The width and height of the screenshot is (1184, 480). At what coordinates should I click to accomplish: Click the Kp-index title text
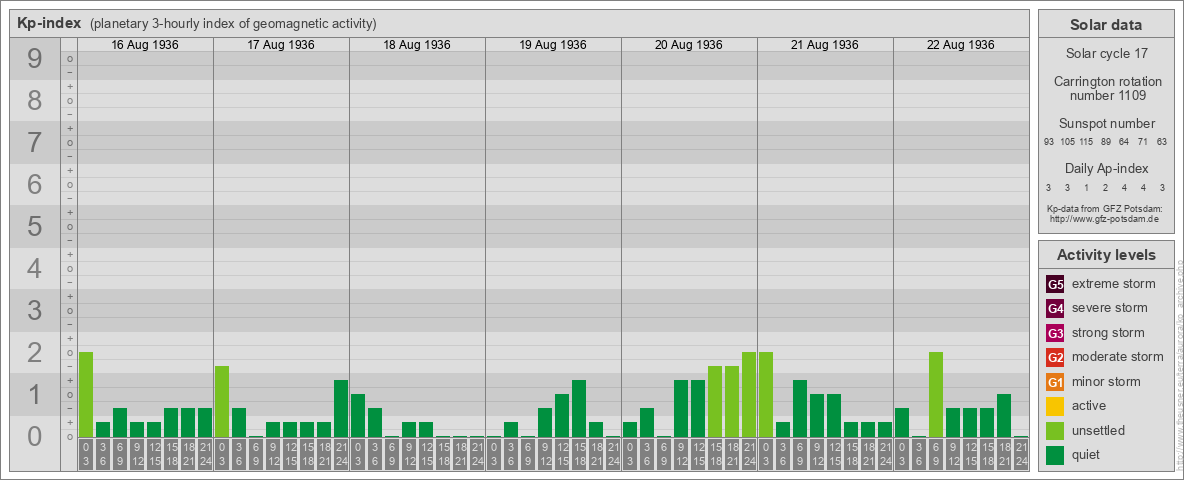tap(49, 23)
